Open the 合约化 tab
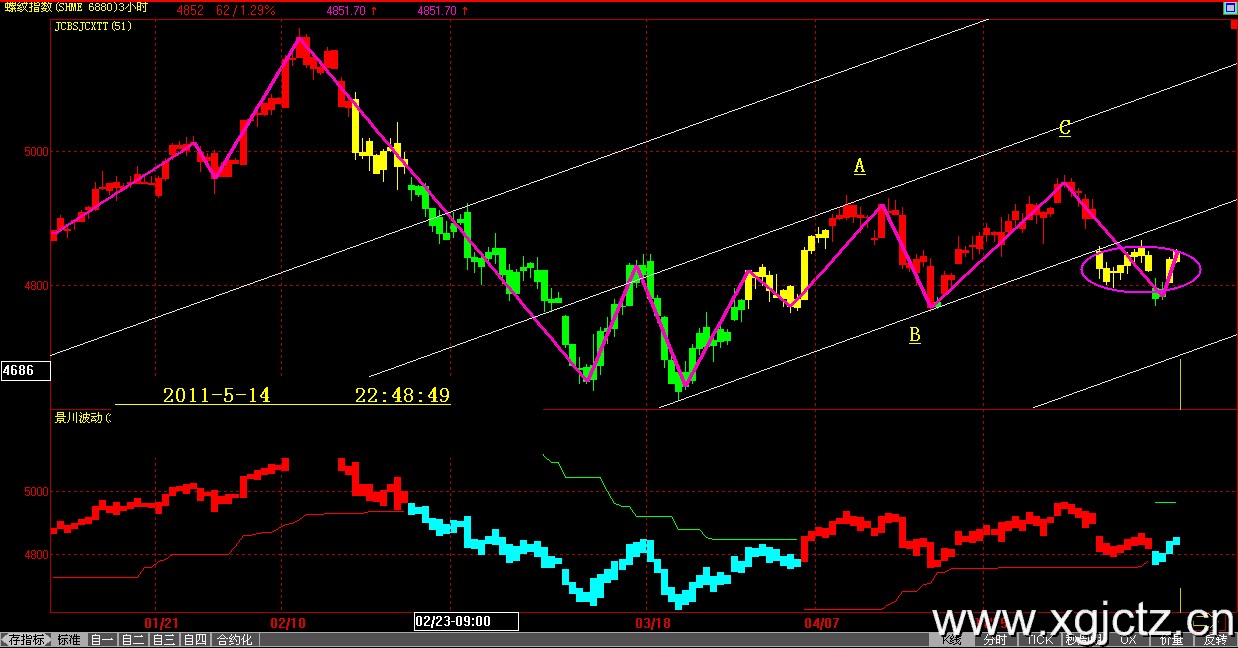Image resolution: width=1238 pixels, height=648 pixels. (235, 640)
